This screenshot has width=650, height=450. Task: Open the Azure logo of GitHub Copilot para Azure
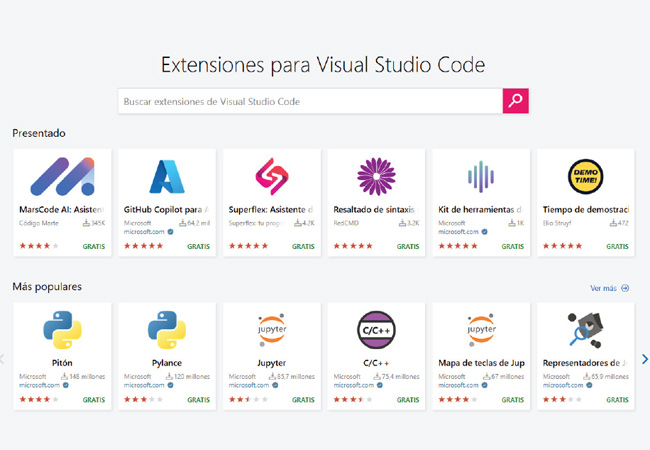pyautogui.click(x=167, y=177)
